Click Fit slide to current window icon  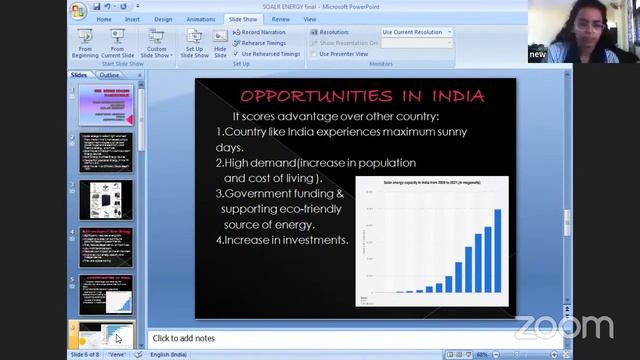point(566,355)
